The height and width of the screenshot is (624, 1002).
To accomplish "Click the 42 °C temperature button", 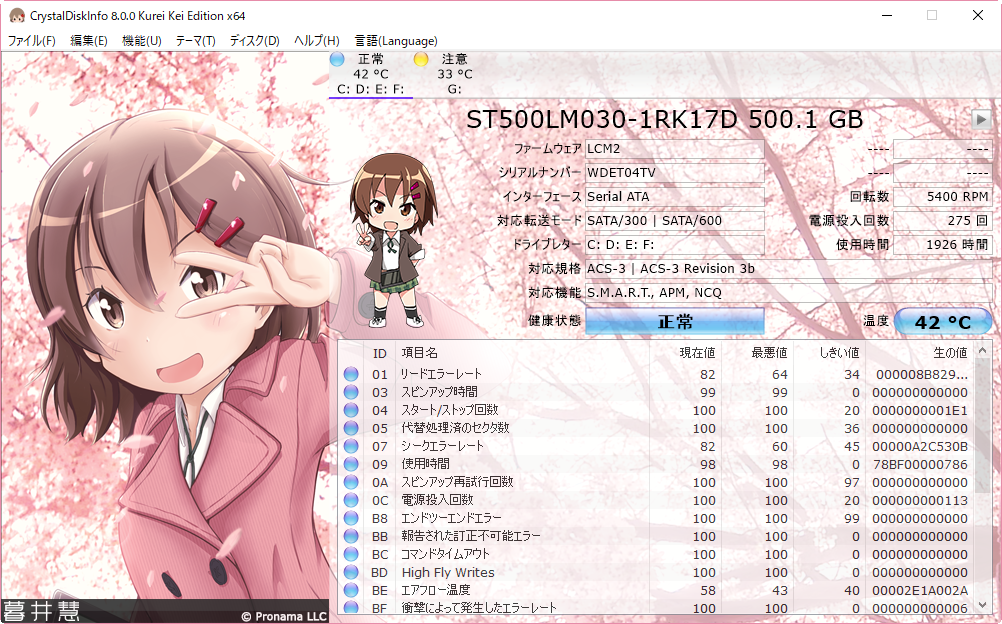I will (943, 322).
